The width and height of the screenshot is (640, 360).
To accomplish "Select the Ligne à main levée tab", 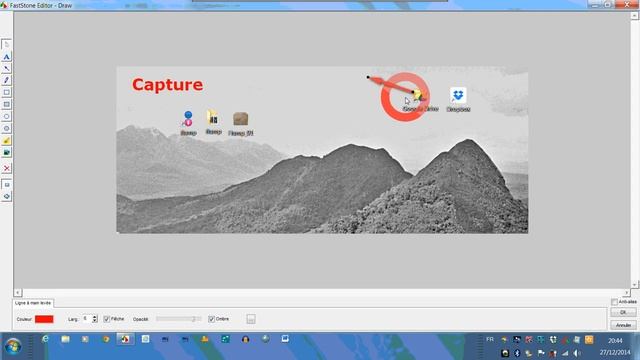I will 33,303.
